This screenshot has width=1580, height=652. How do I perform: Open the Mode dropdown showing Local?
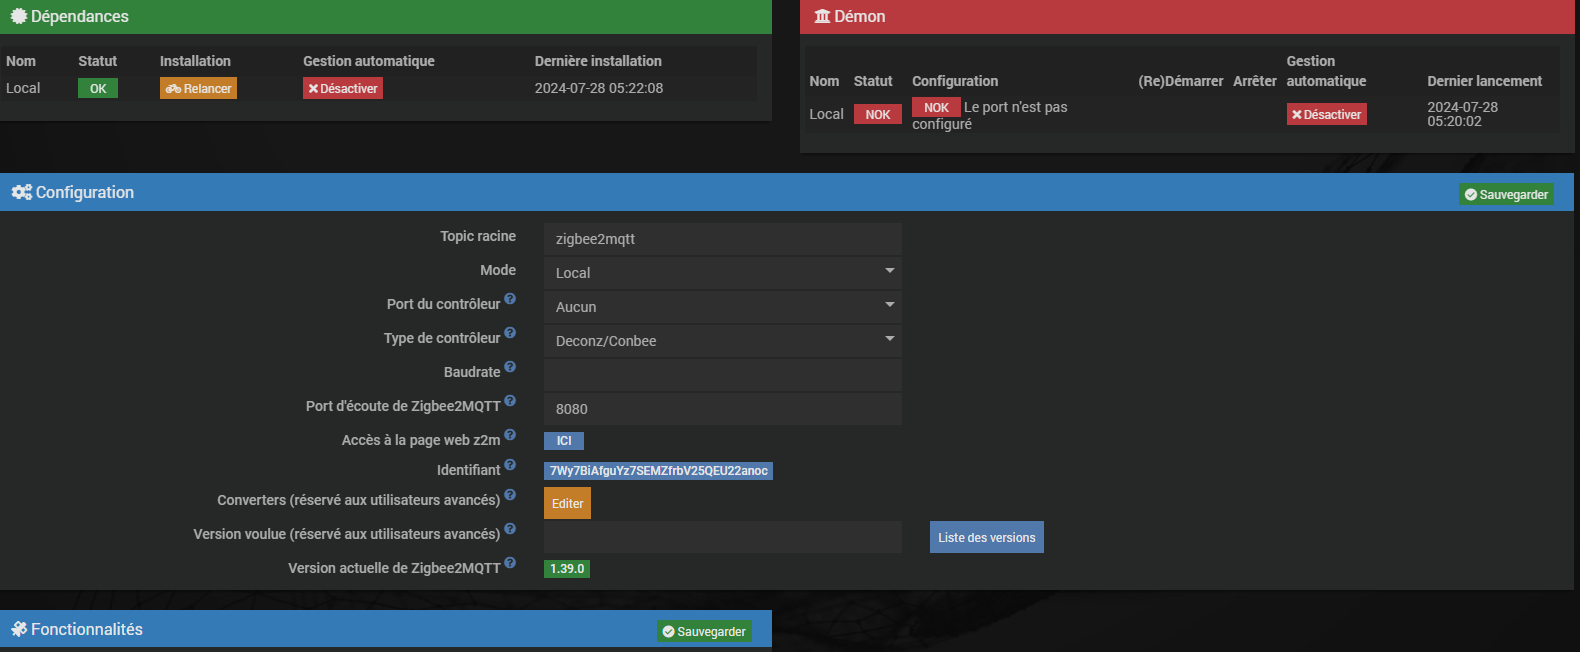723,272
